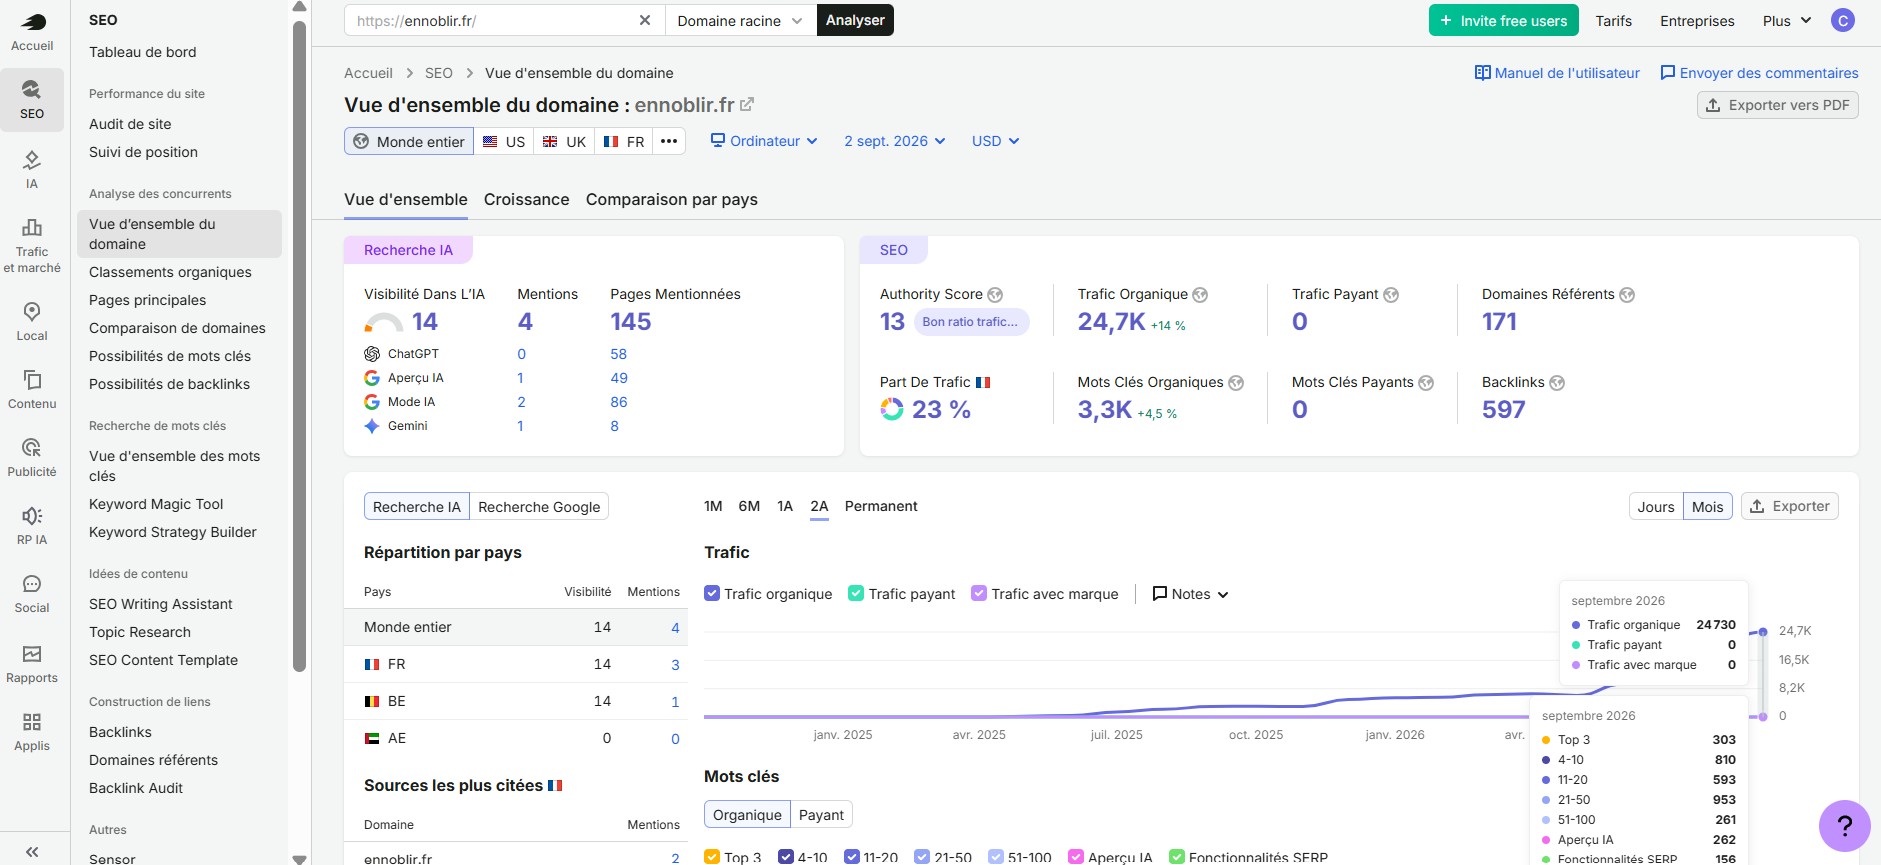Viewport: 1881px width, 865px height.
Task: Click the sidebar vertical scrollbar
Action: (x=299, y=345)
